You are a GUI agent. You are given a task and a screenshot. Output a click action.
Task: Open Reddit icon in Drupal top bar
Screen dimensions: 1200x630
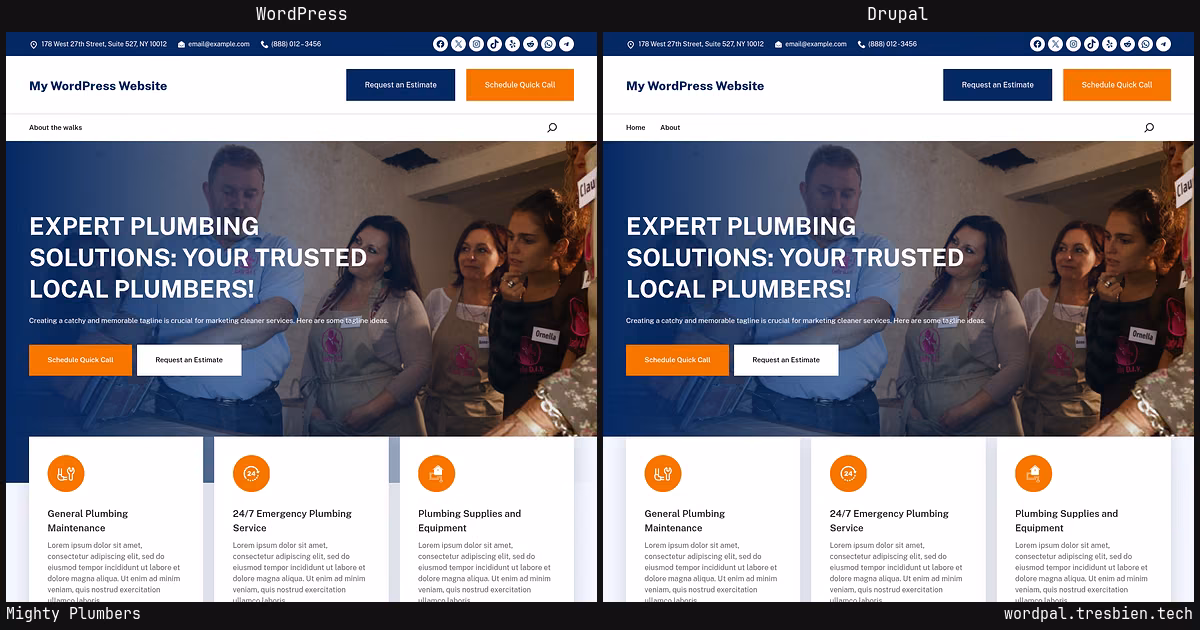pos(1127,44)
